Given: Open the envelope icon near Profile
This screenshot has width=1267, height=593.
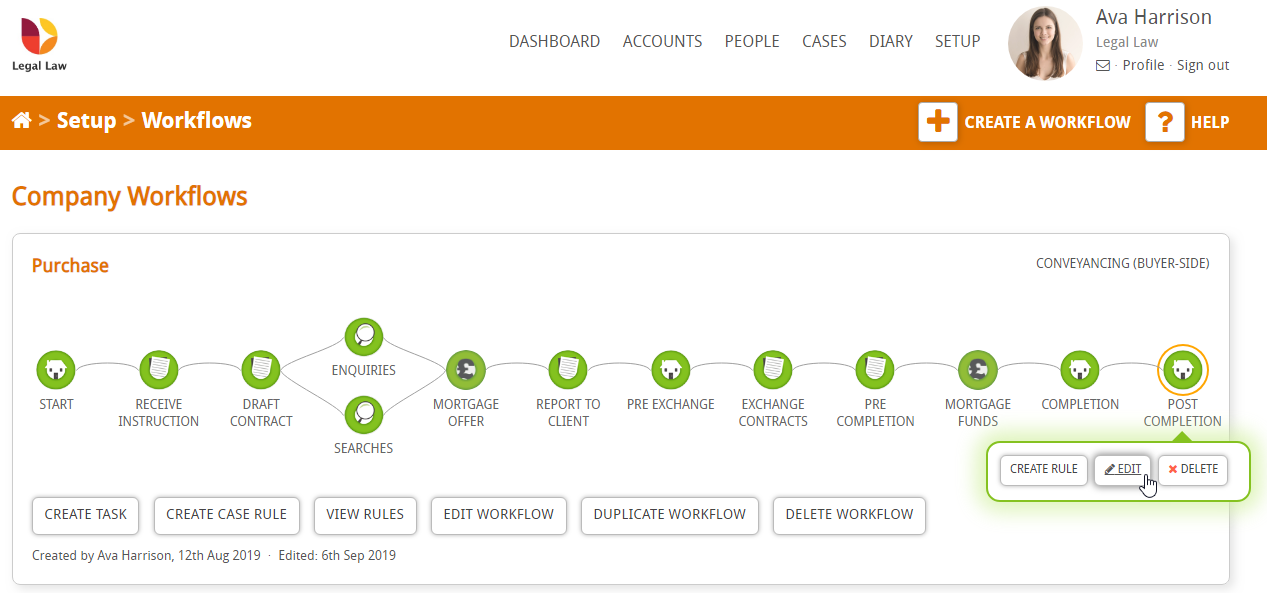Looking at the screenshot, I should coord(1102,64).
